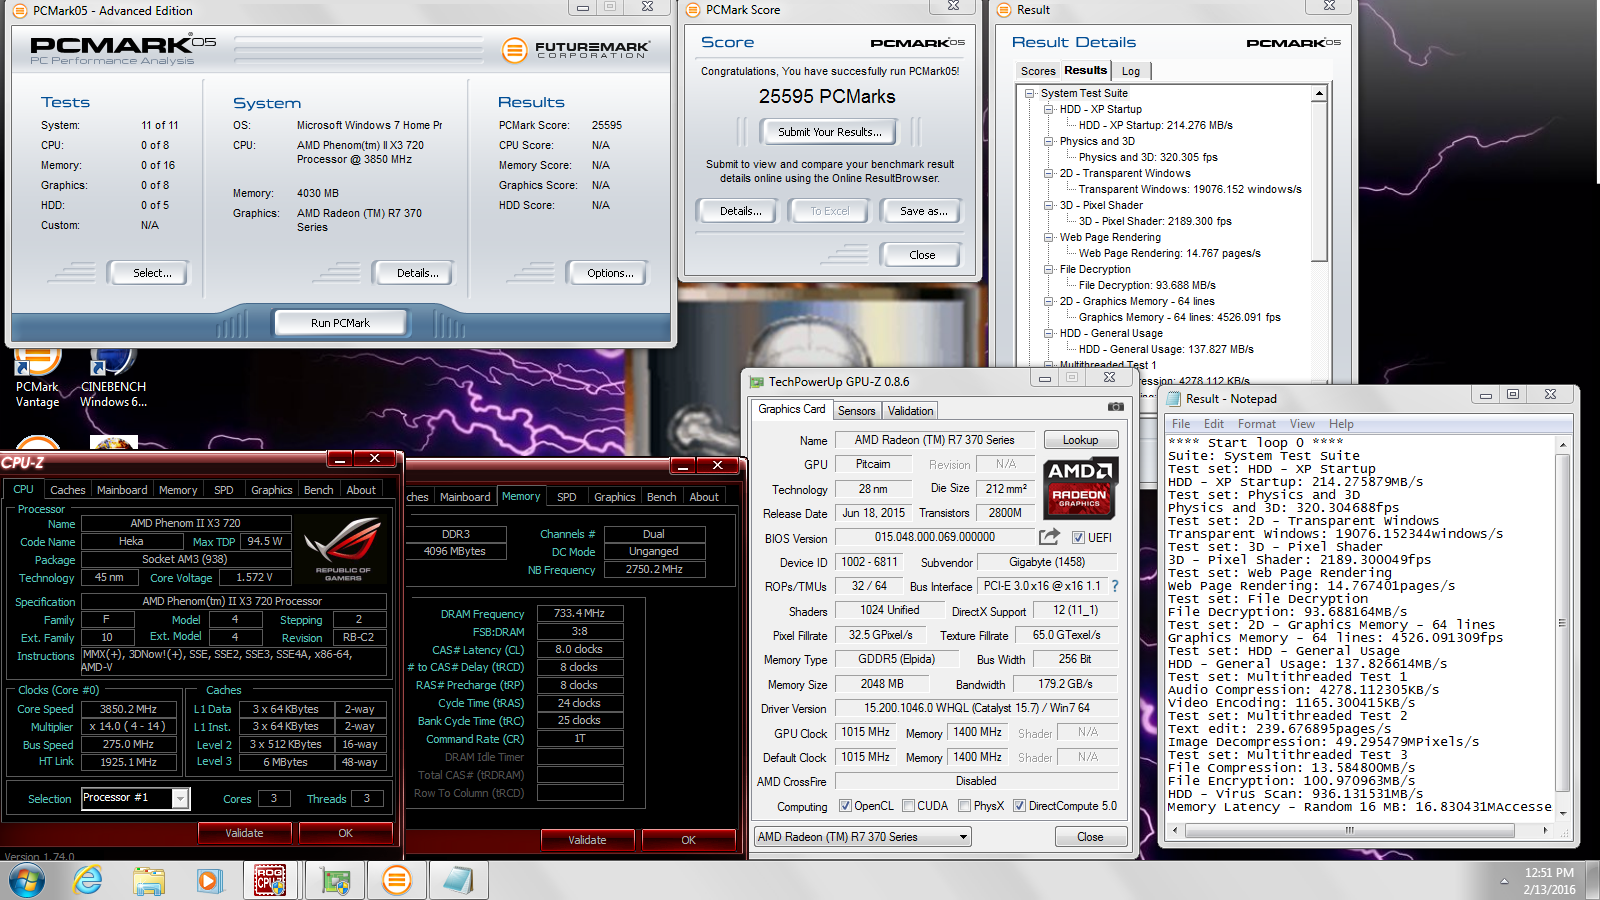Open the Windows Start menu
The height and width of the screenshot is (900, 1600).
pyautogui.click(x=27, y=881)
